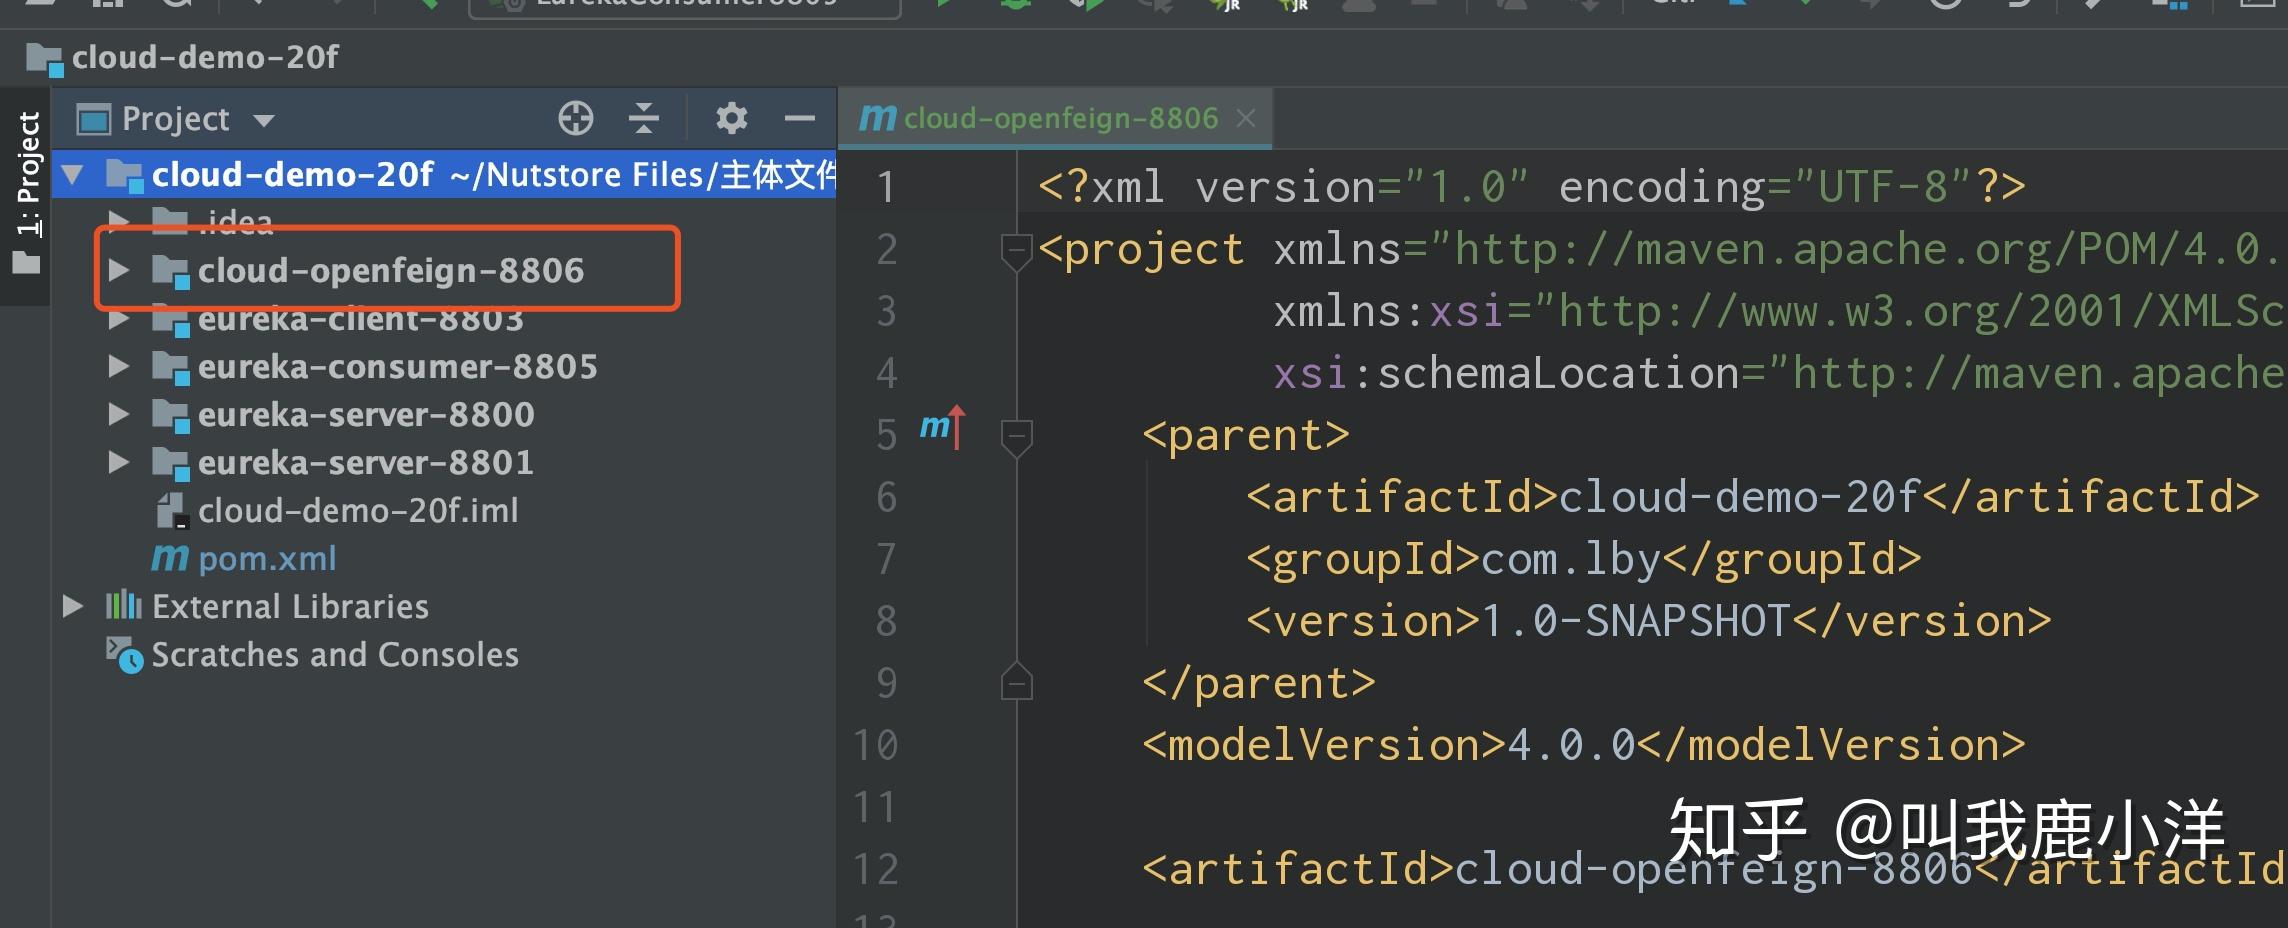Image resolution: width=2288 pixels, height=928 pixels.
Task: Collapse all nodes via Project panel icon
Action: 645,118
